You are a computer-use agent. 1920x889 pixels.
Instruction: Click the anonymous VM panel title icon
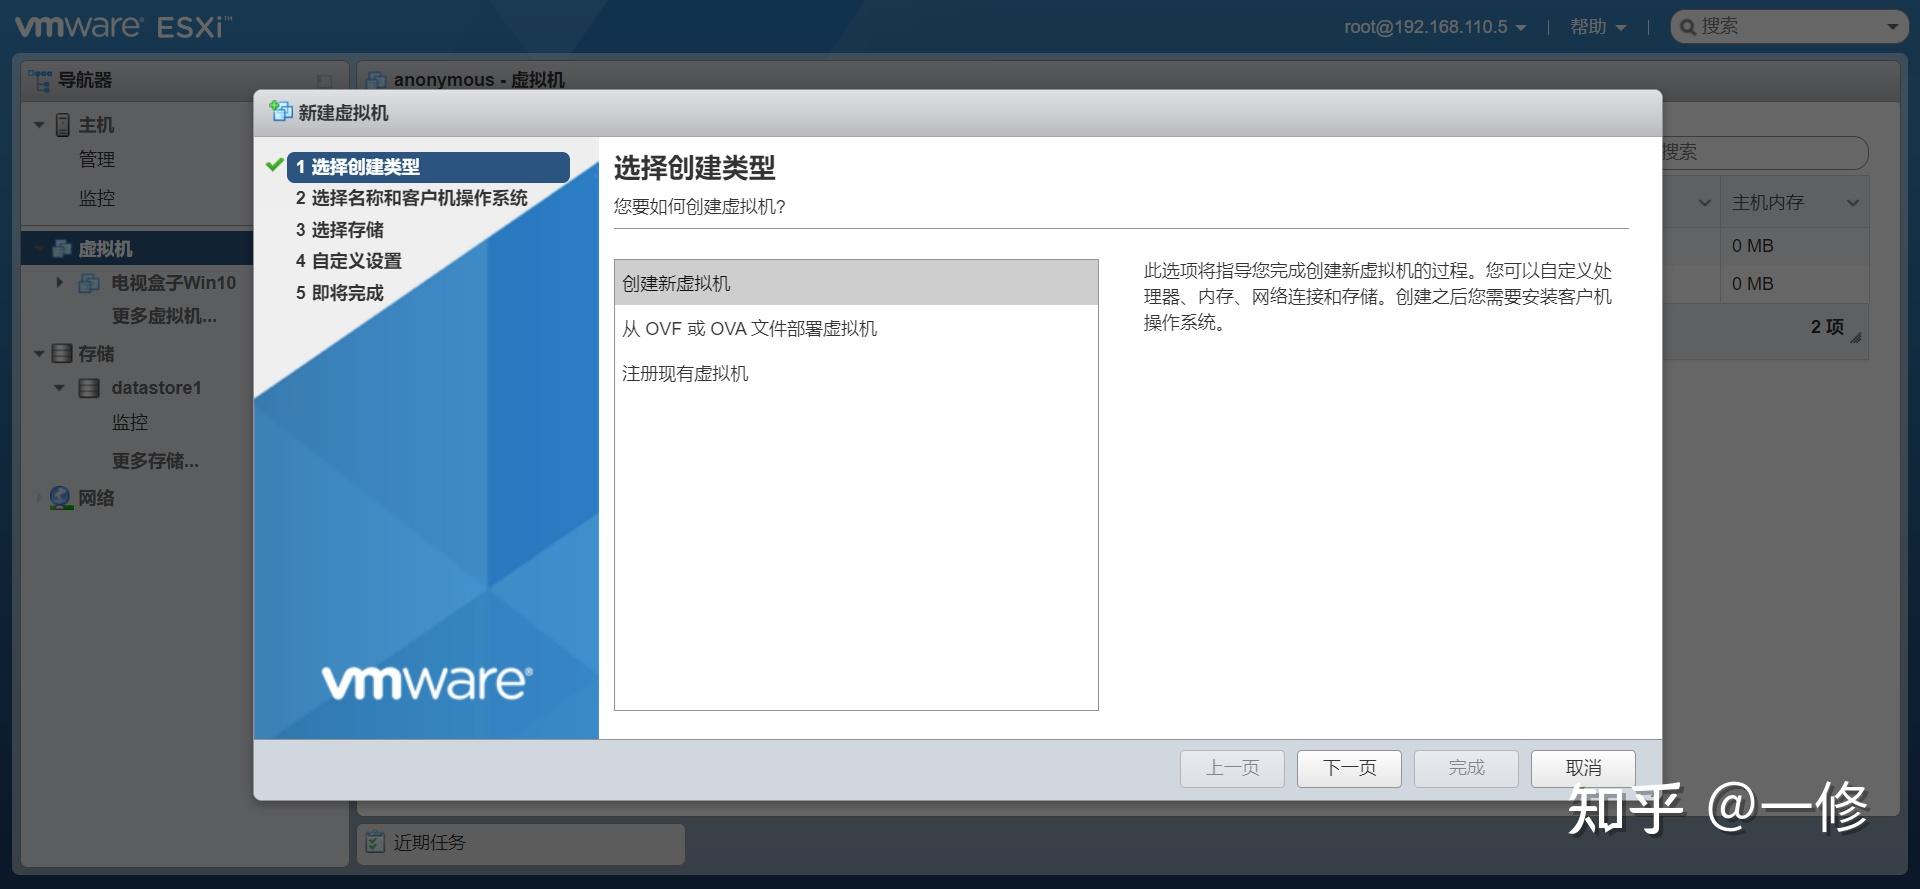point(377,80)
